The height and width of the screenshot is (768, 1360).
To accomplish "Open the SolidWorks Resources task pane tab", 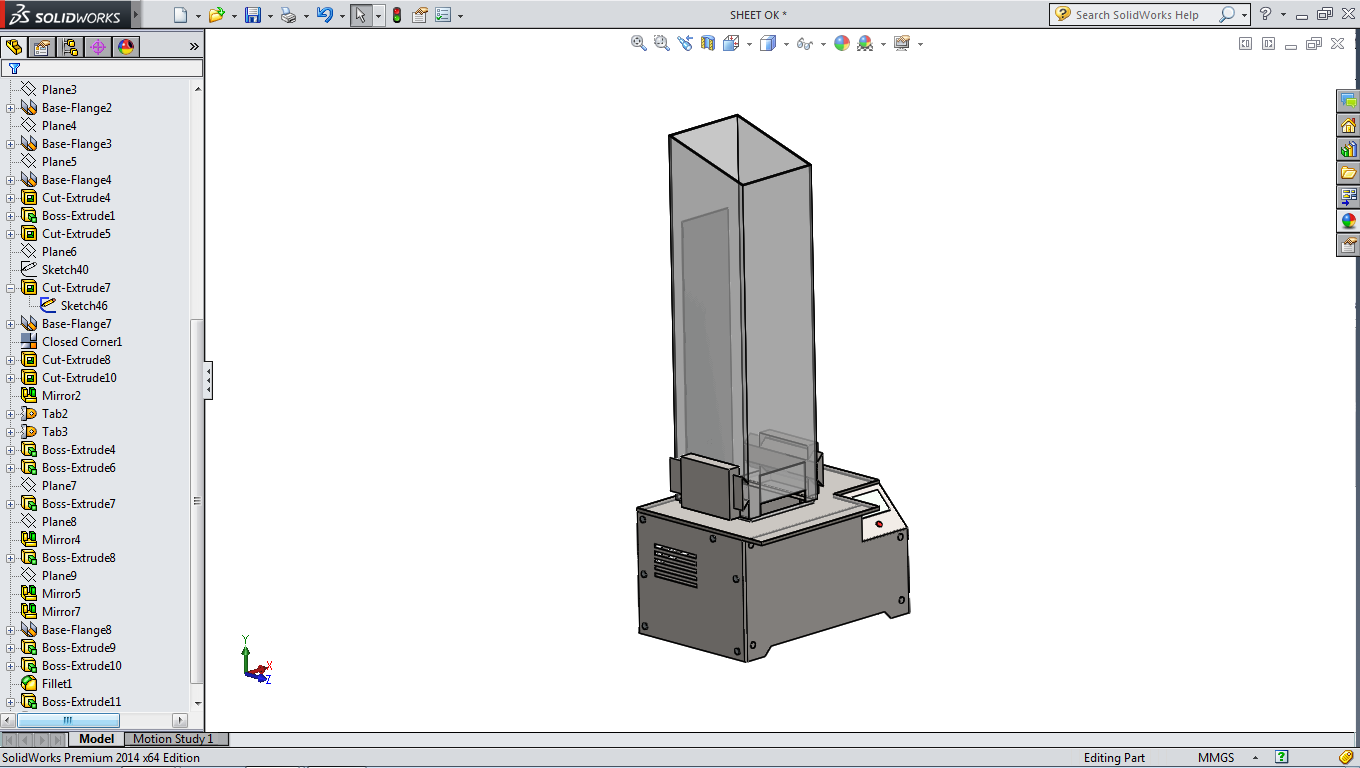I will pyautogui.click(x=1348, y=125).
